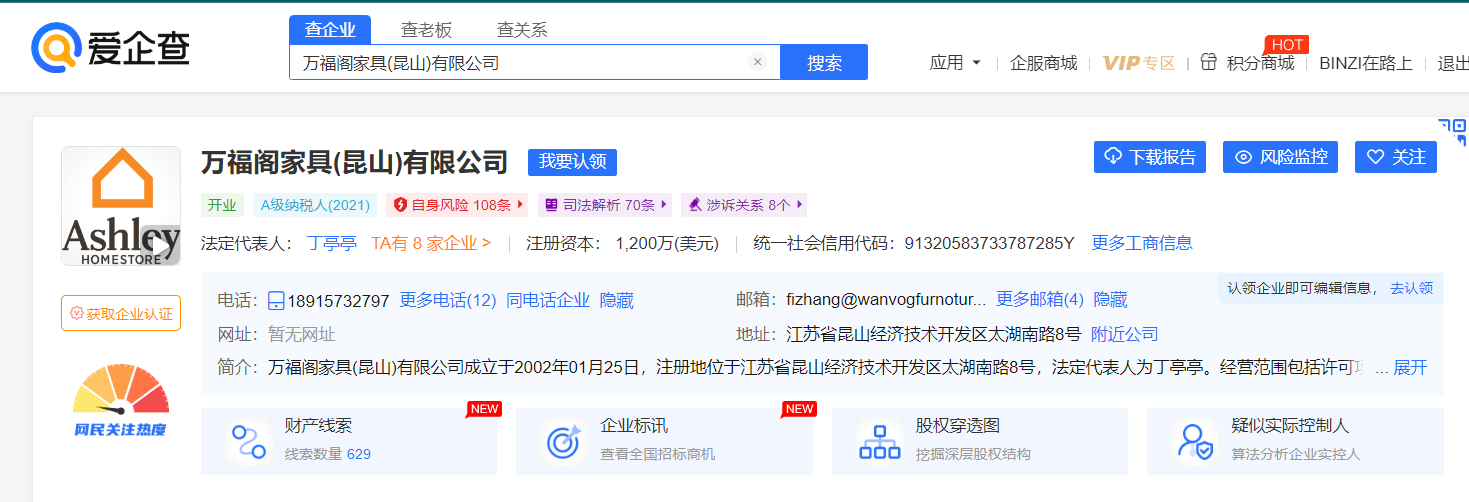
Task: Play the Ashley Homestore logo video thumbnail
Action: [x=121, y=206]
